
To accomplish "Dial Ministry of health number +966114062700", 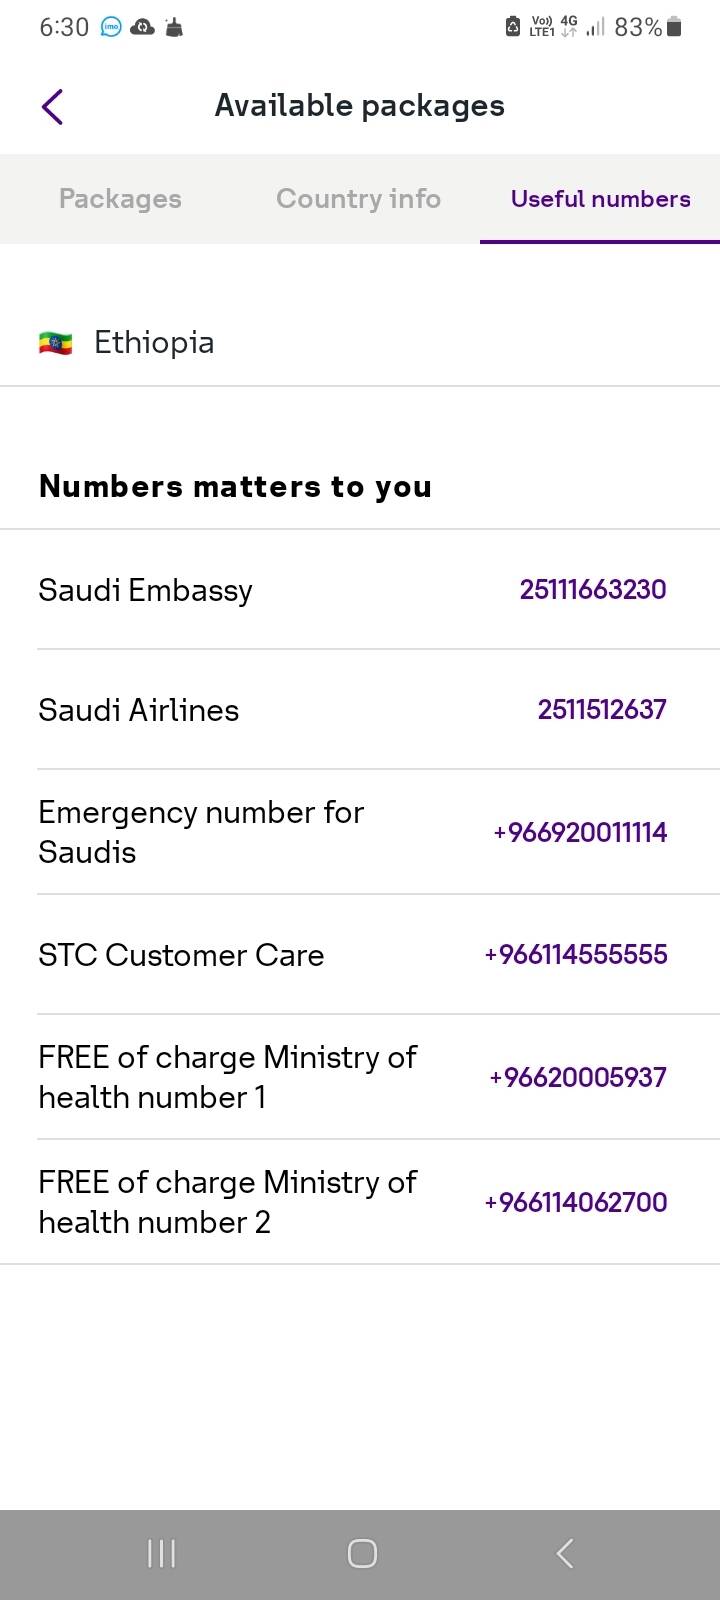I will click(575, 1202).
